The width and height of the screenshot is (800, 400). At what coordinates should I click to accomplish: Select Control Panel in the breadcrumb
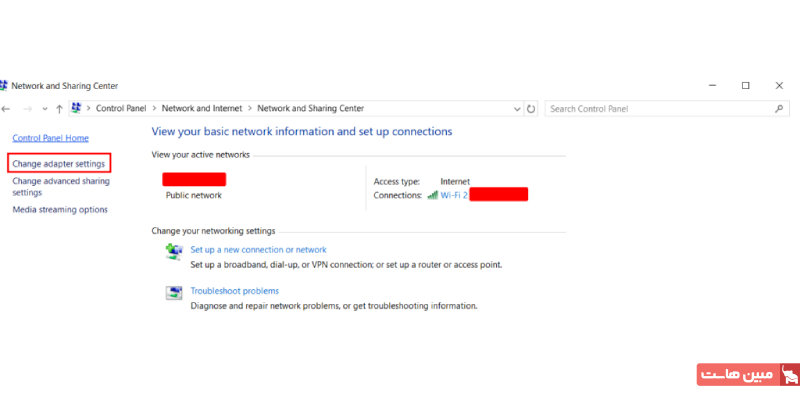coord(121,108)
